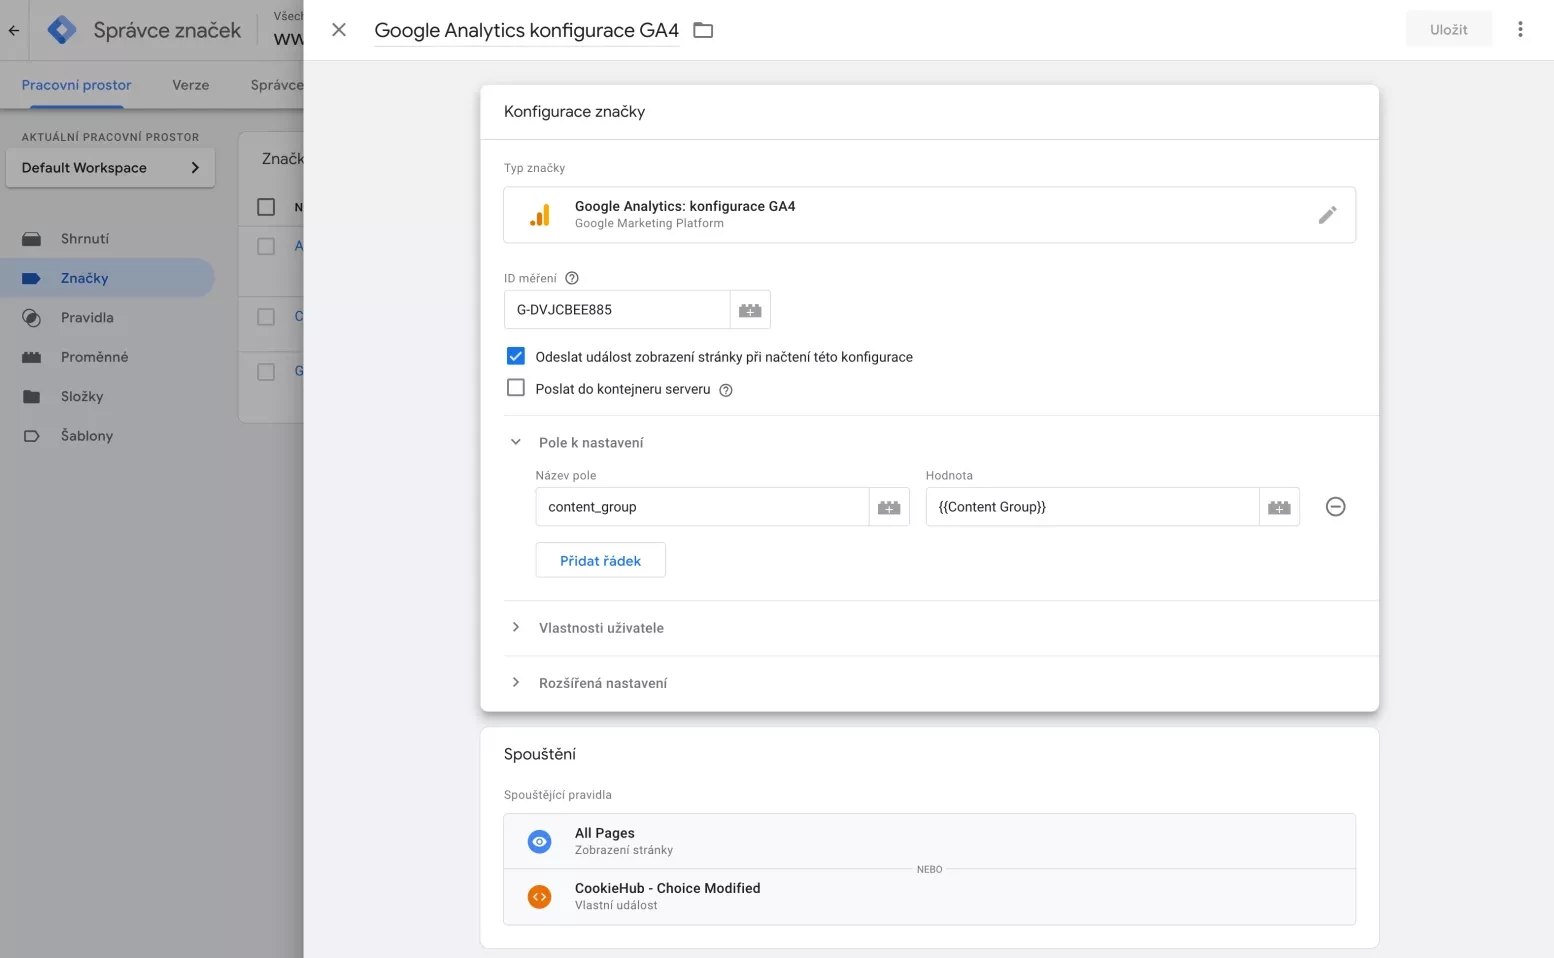Viewport: 1554px width, 958px height.
Task: Click Proměnné variables icon in sidebar
Action: click(32, 357)
